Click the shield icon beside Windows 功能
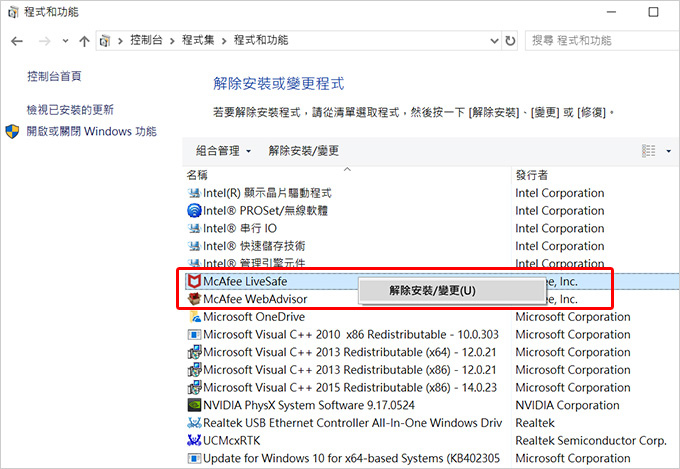The image size is (680, 469). [12, 131]
